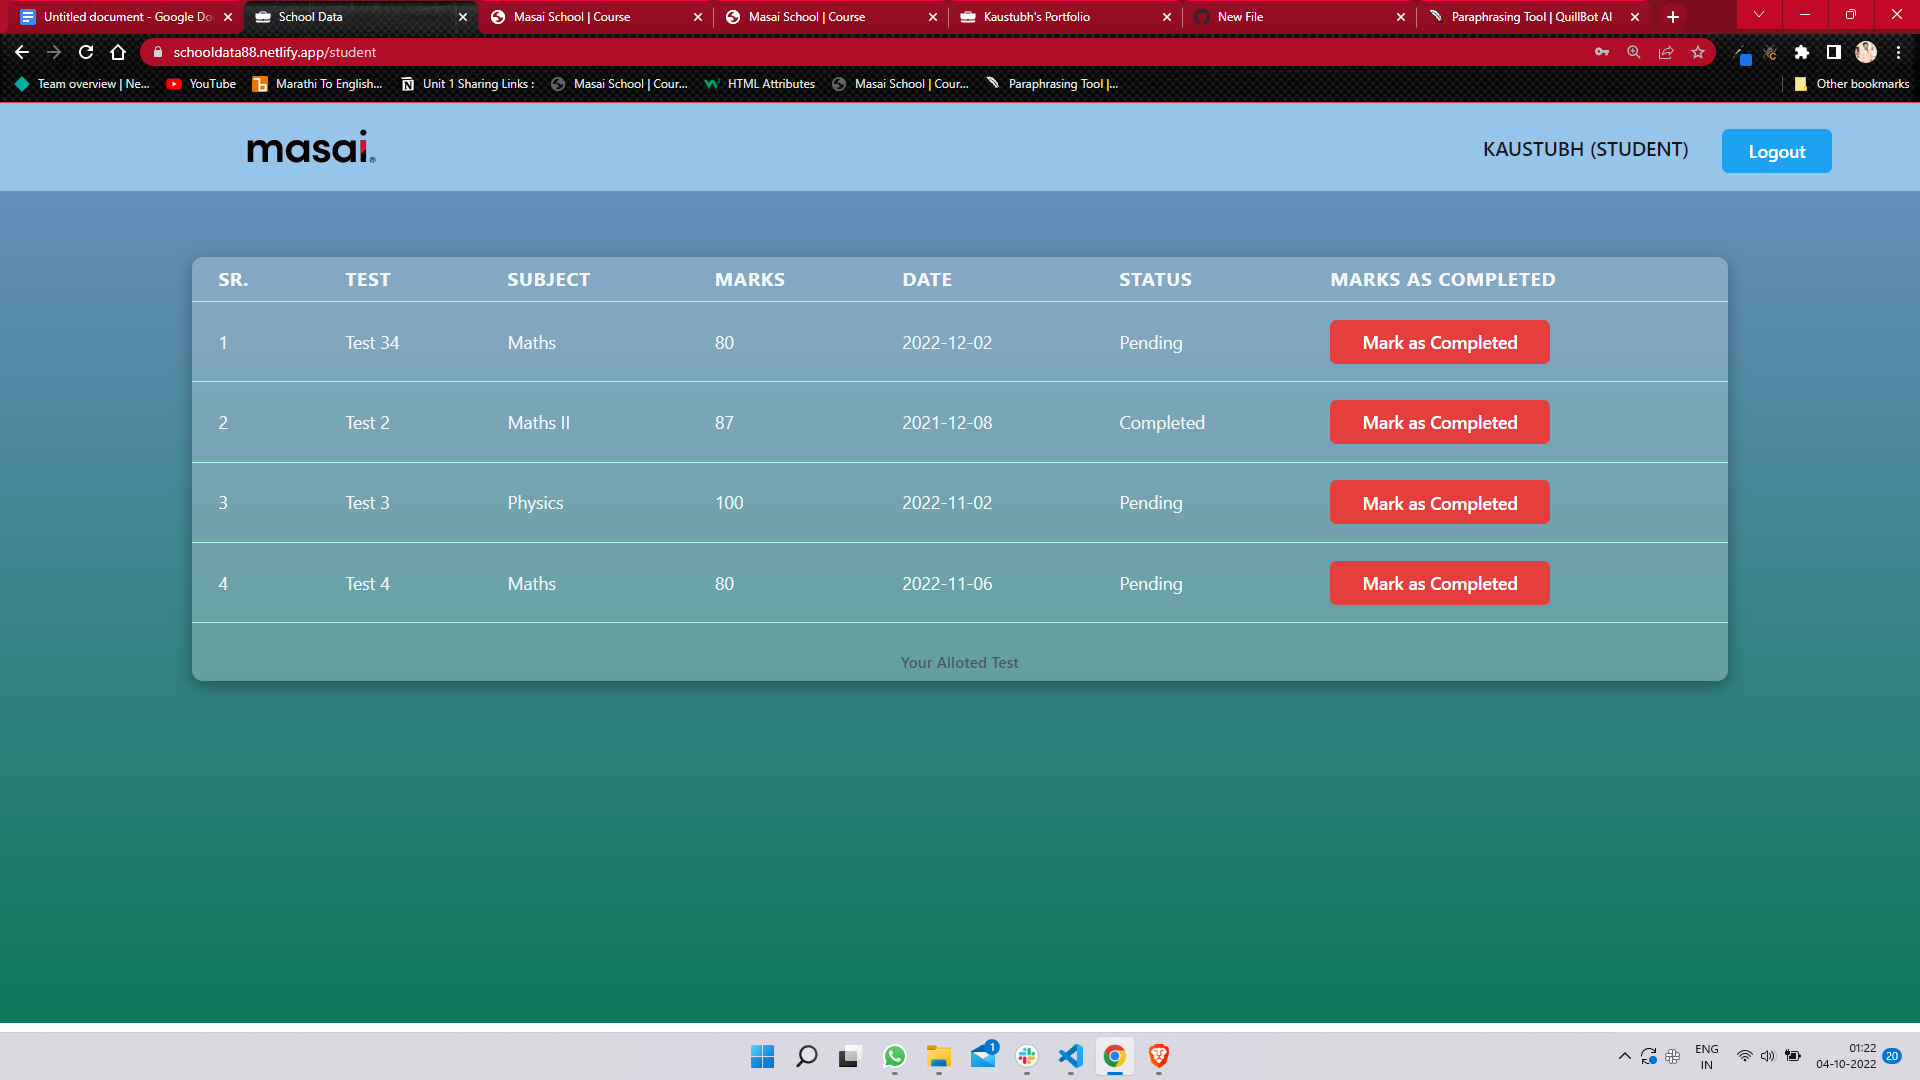The image size is (1920, 1080).
Task: Open the Extensions puzzle icon
Action: coord(1802,52)
